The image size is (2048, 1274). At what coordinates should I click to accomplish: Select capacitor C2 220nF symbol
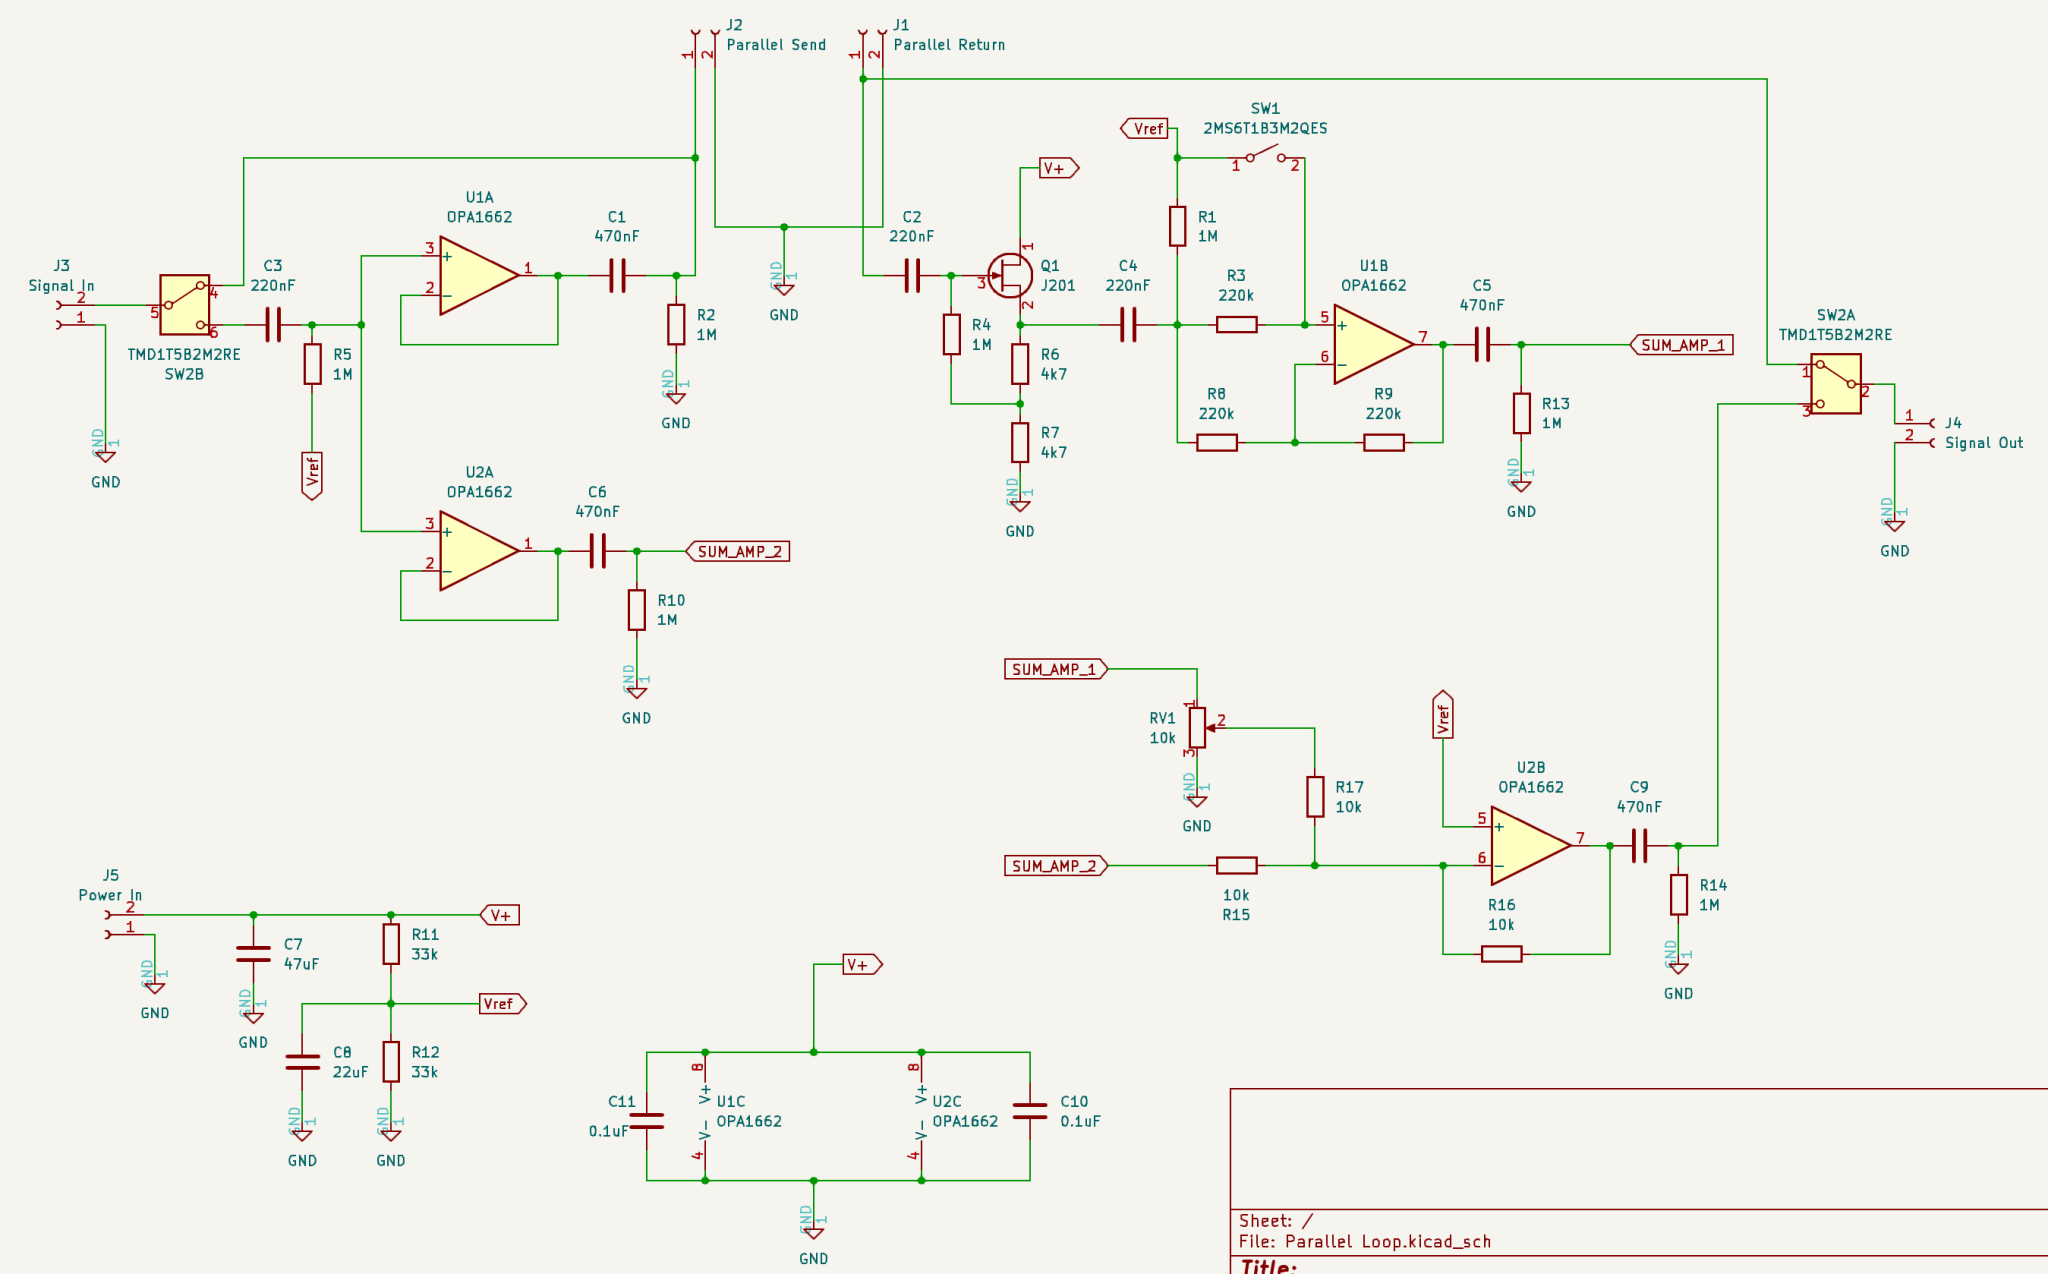click(912, 275)
